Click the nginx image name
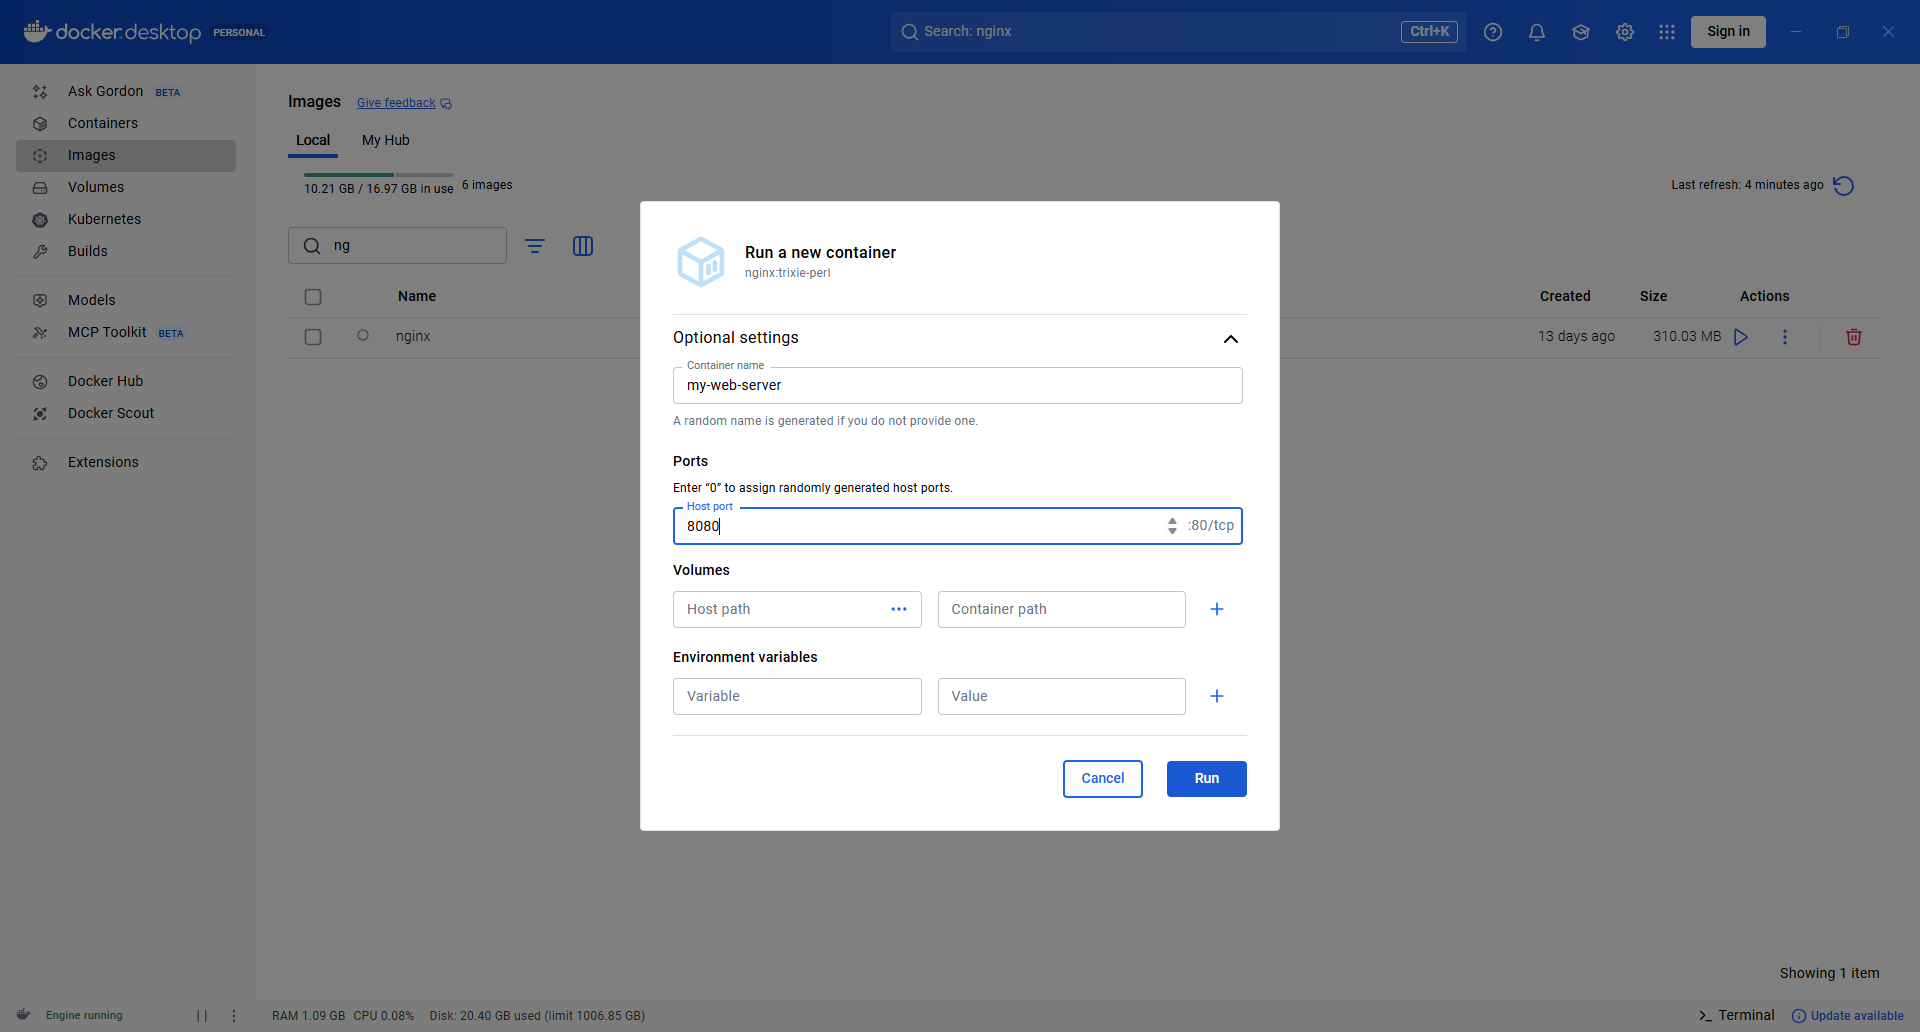The width and height of the screenshot is (1920, 1032). [413, 336]
